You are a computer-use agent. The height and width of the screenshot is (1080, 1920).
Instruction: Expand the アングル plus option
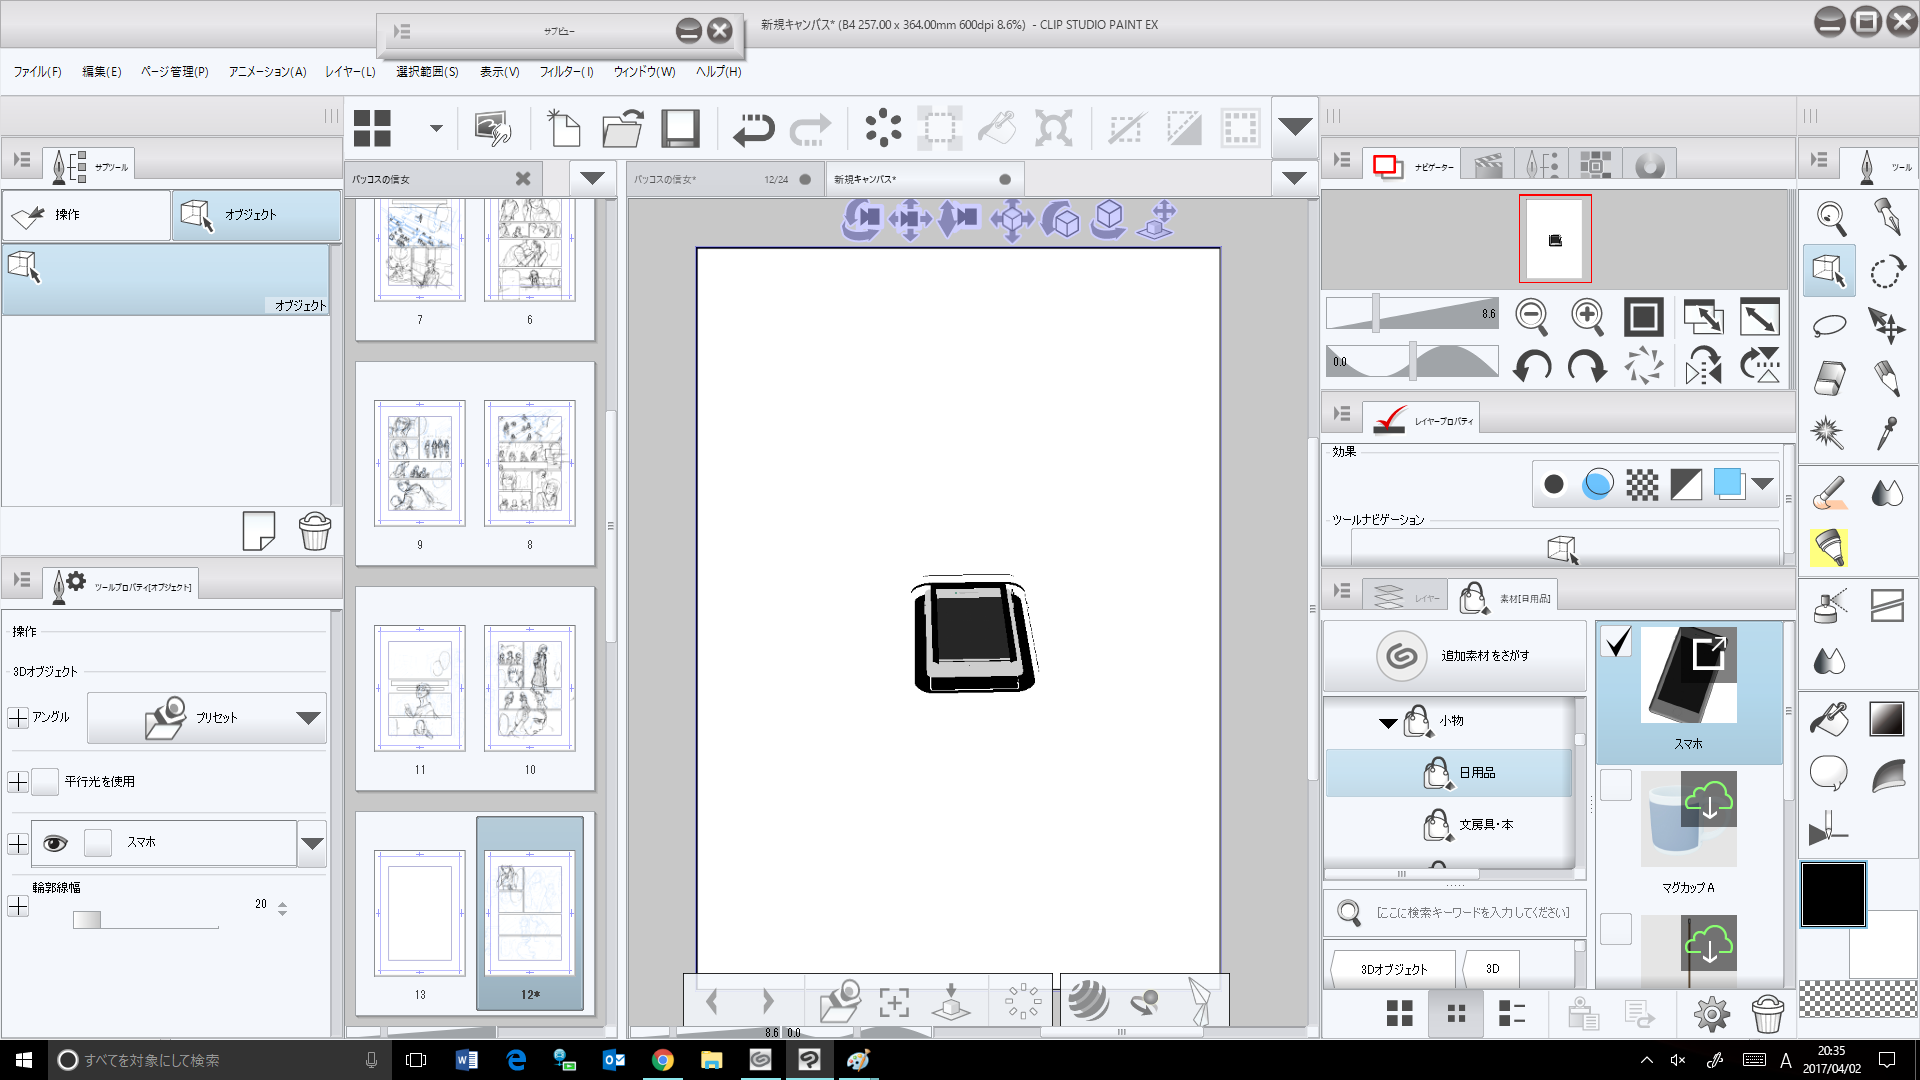[x=18, y=718]
